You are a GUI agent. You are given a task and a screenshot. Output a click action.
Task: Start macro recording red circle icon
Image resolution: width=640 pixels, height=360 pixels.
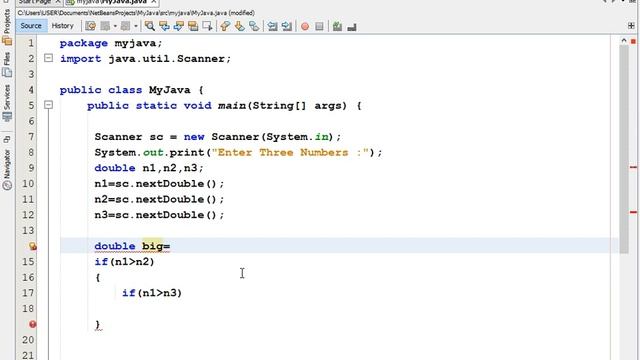[305, 27]
